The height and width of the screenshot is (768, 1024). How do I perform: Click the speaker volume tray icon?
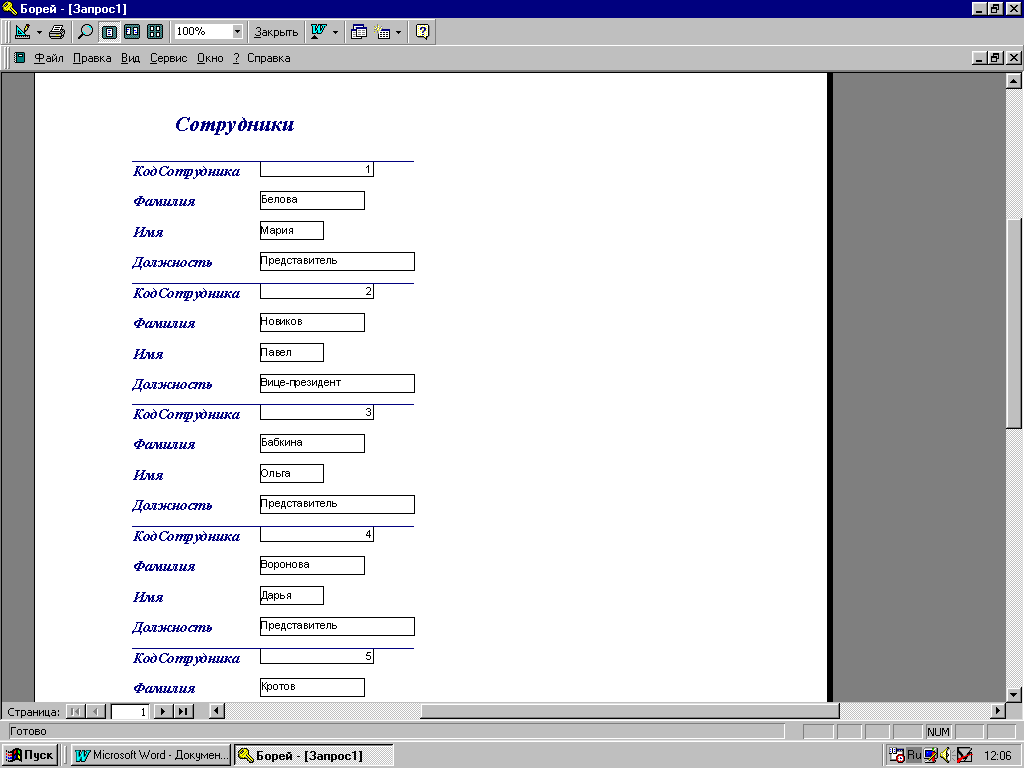(x=945, y=755)
